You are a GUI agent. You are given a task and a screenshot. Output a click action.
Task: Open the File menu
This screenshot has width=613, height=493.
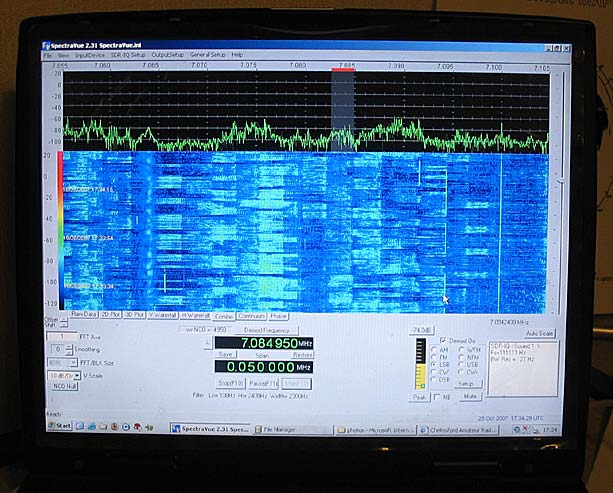tap(48, 56)
